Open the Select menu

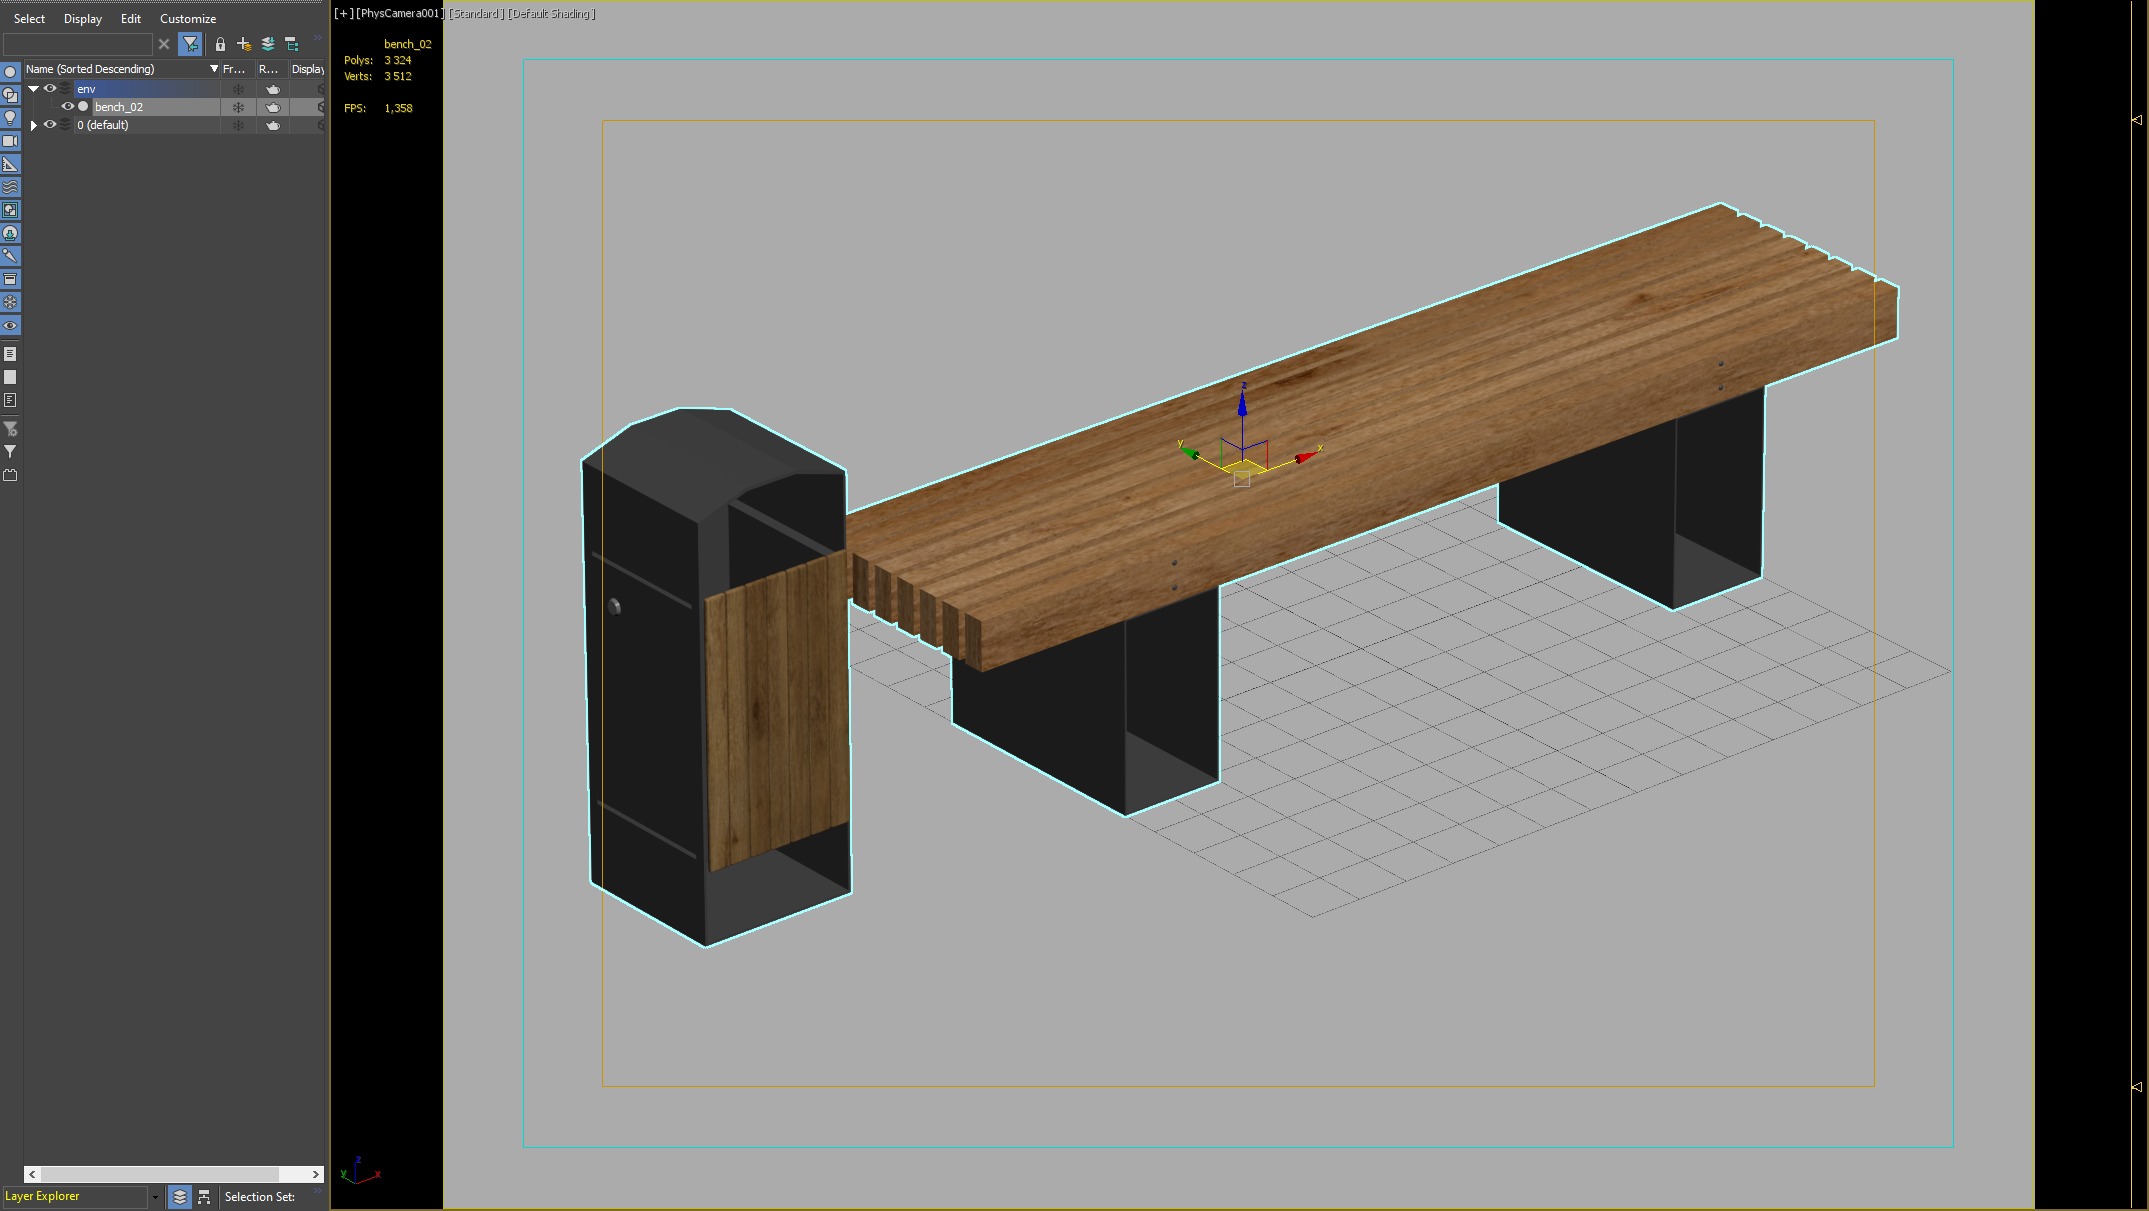(29, 18)
